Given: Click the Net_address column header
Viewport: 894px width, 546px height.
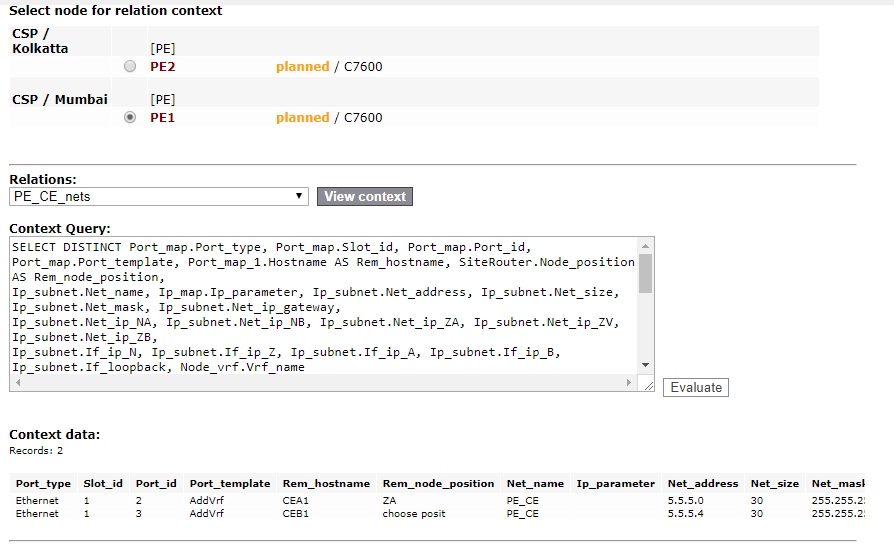Looking at the screenshot, I should pyautogui.click(x=703, y=483).
